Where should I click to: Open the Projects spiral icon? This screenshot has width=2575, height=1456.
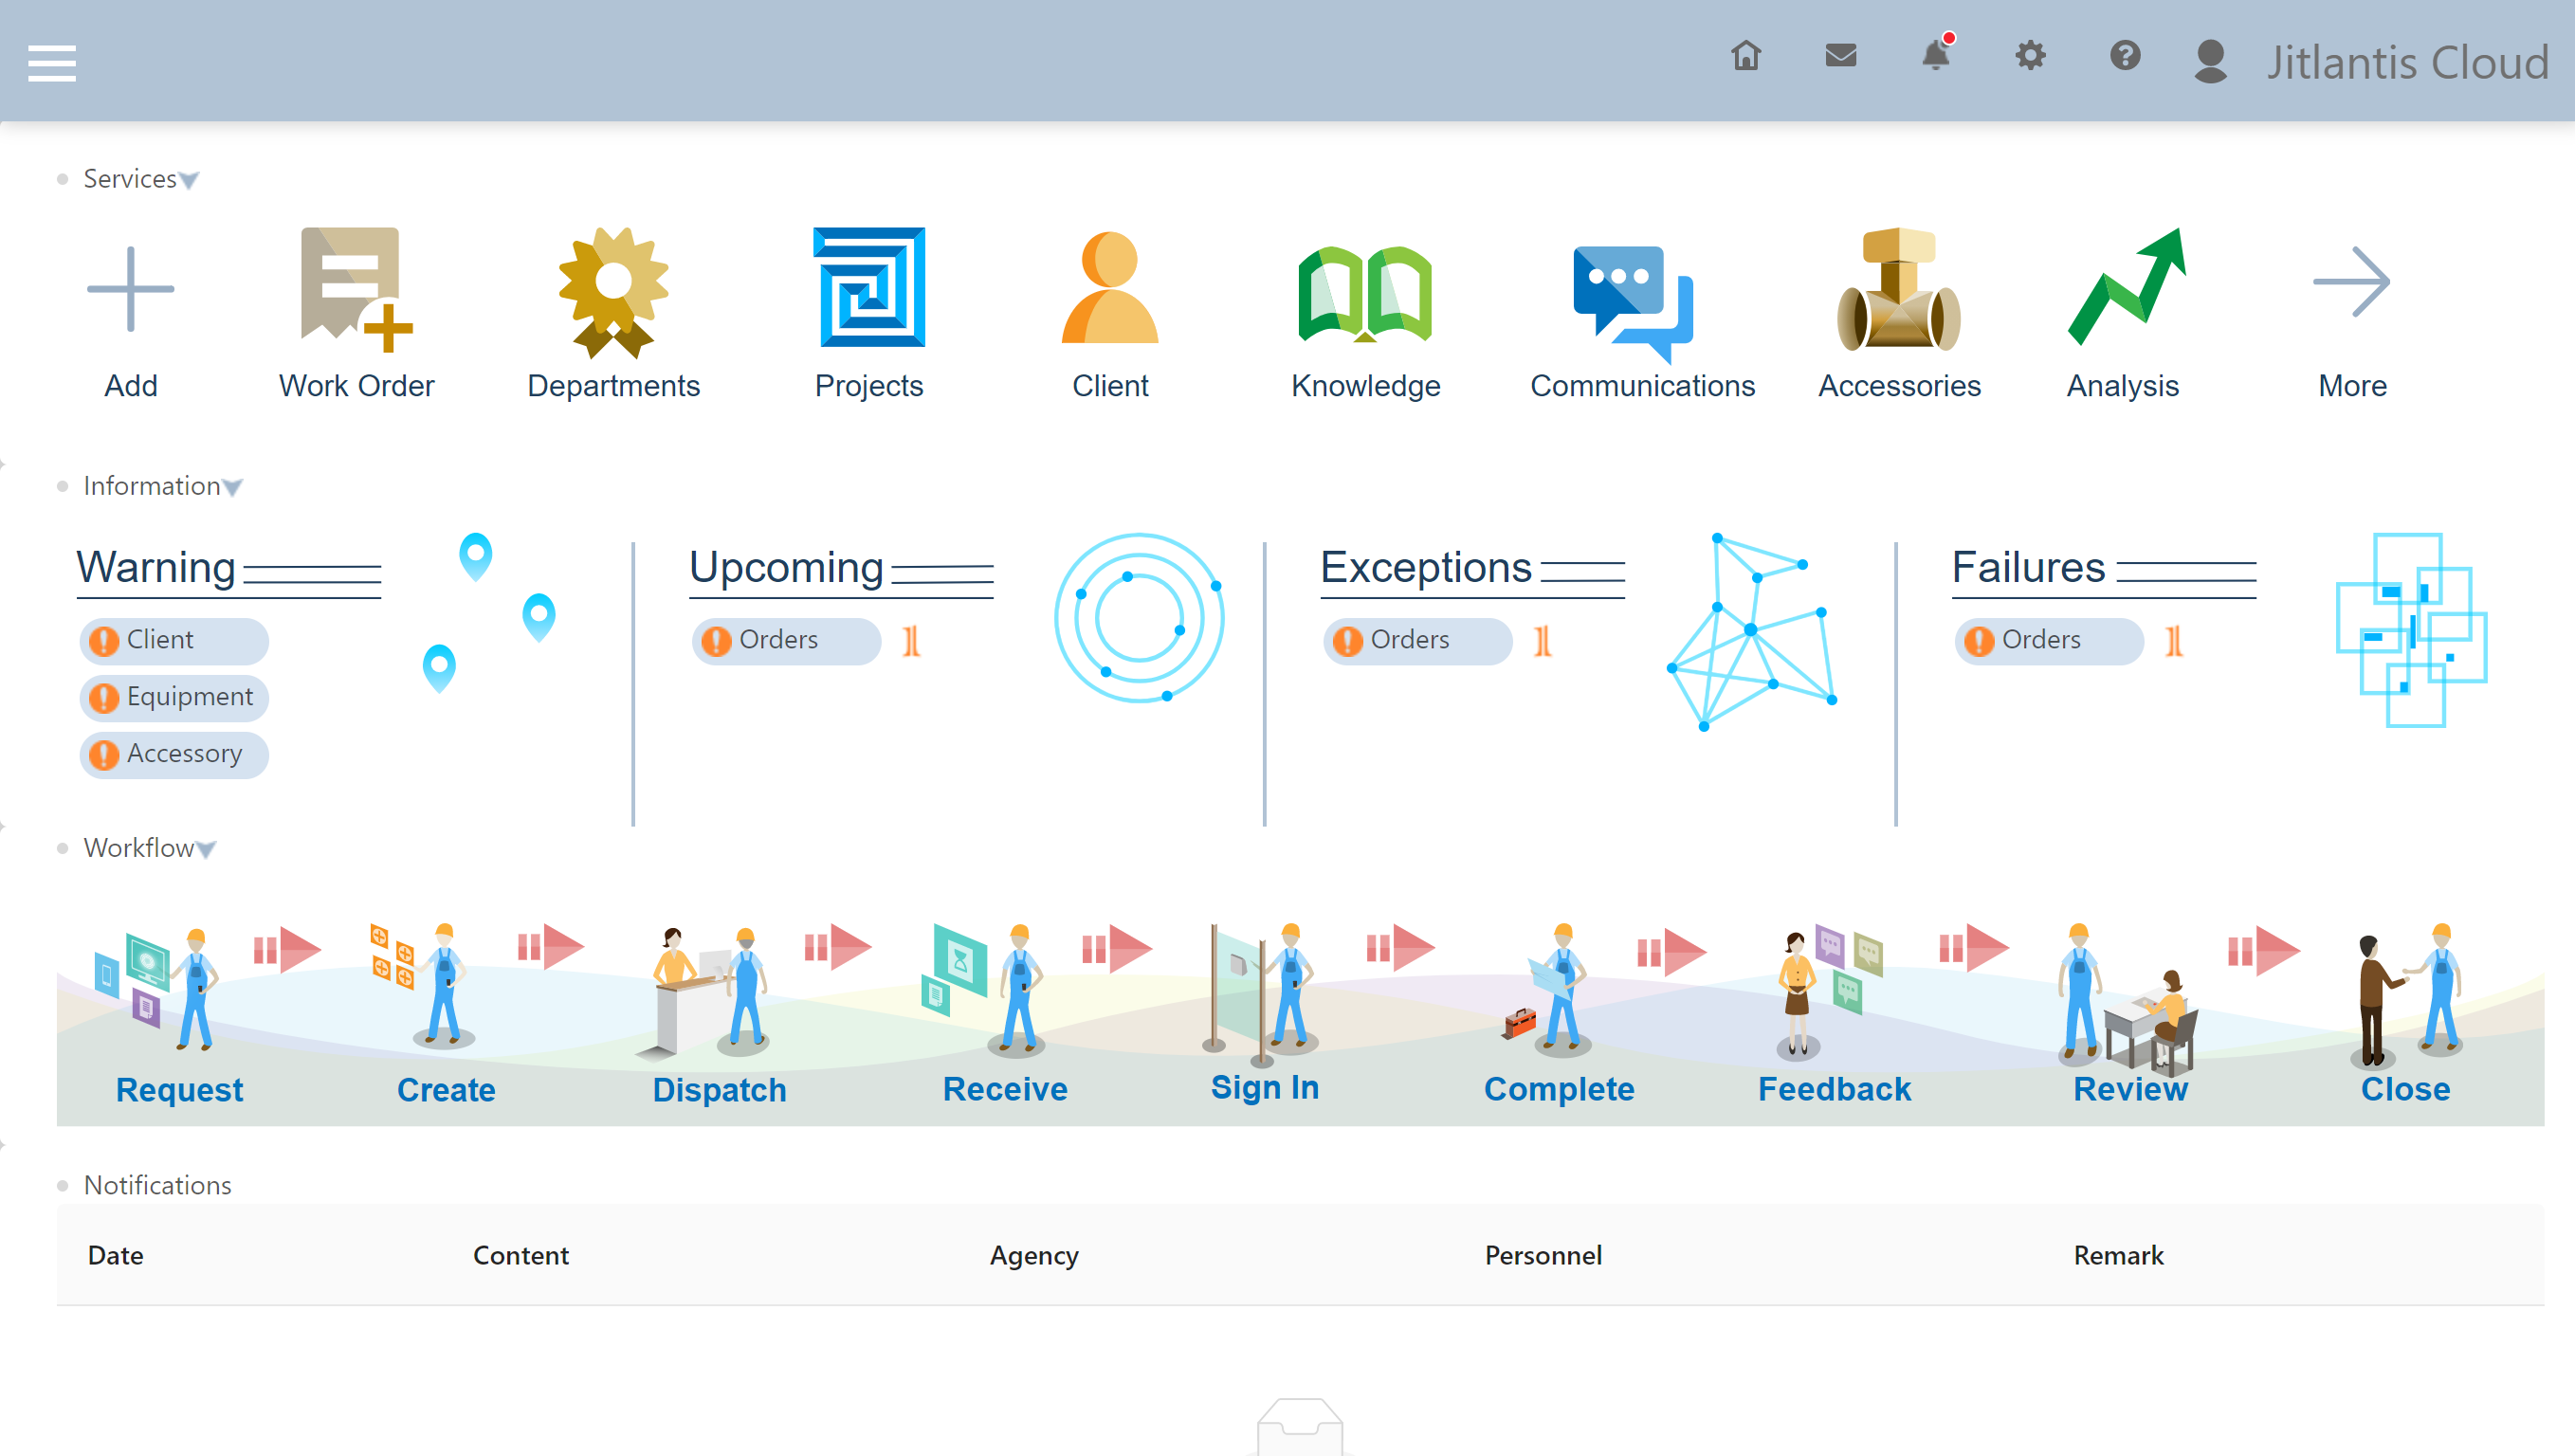tap(869, 287)
